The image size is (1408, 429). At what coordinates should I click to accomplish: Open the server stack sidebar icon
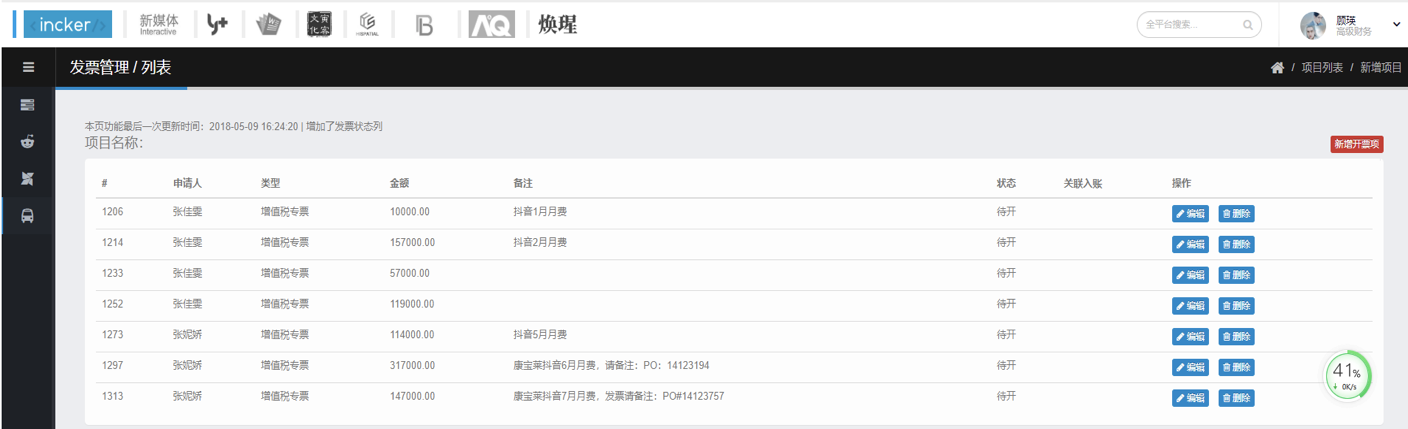[x=28, y=104]
